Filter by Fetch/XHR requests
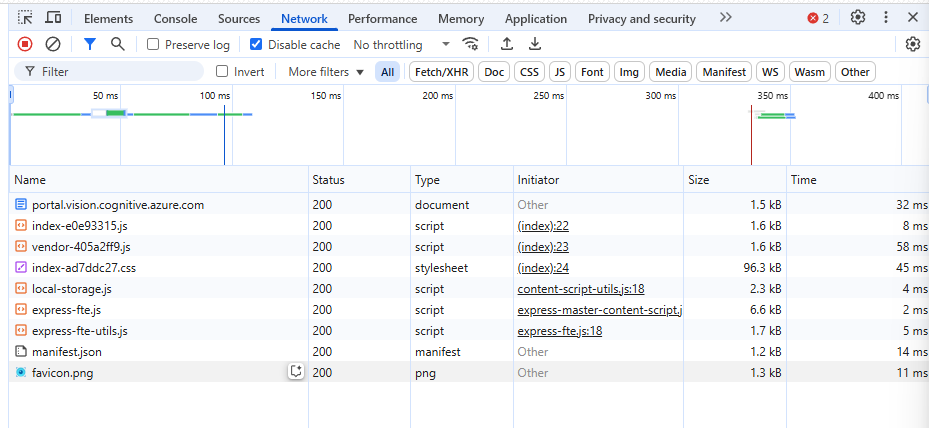929x428 pixels. [441, 72]
